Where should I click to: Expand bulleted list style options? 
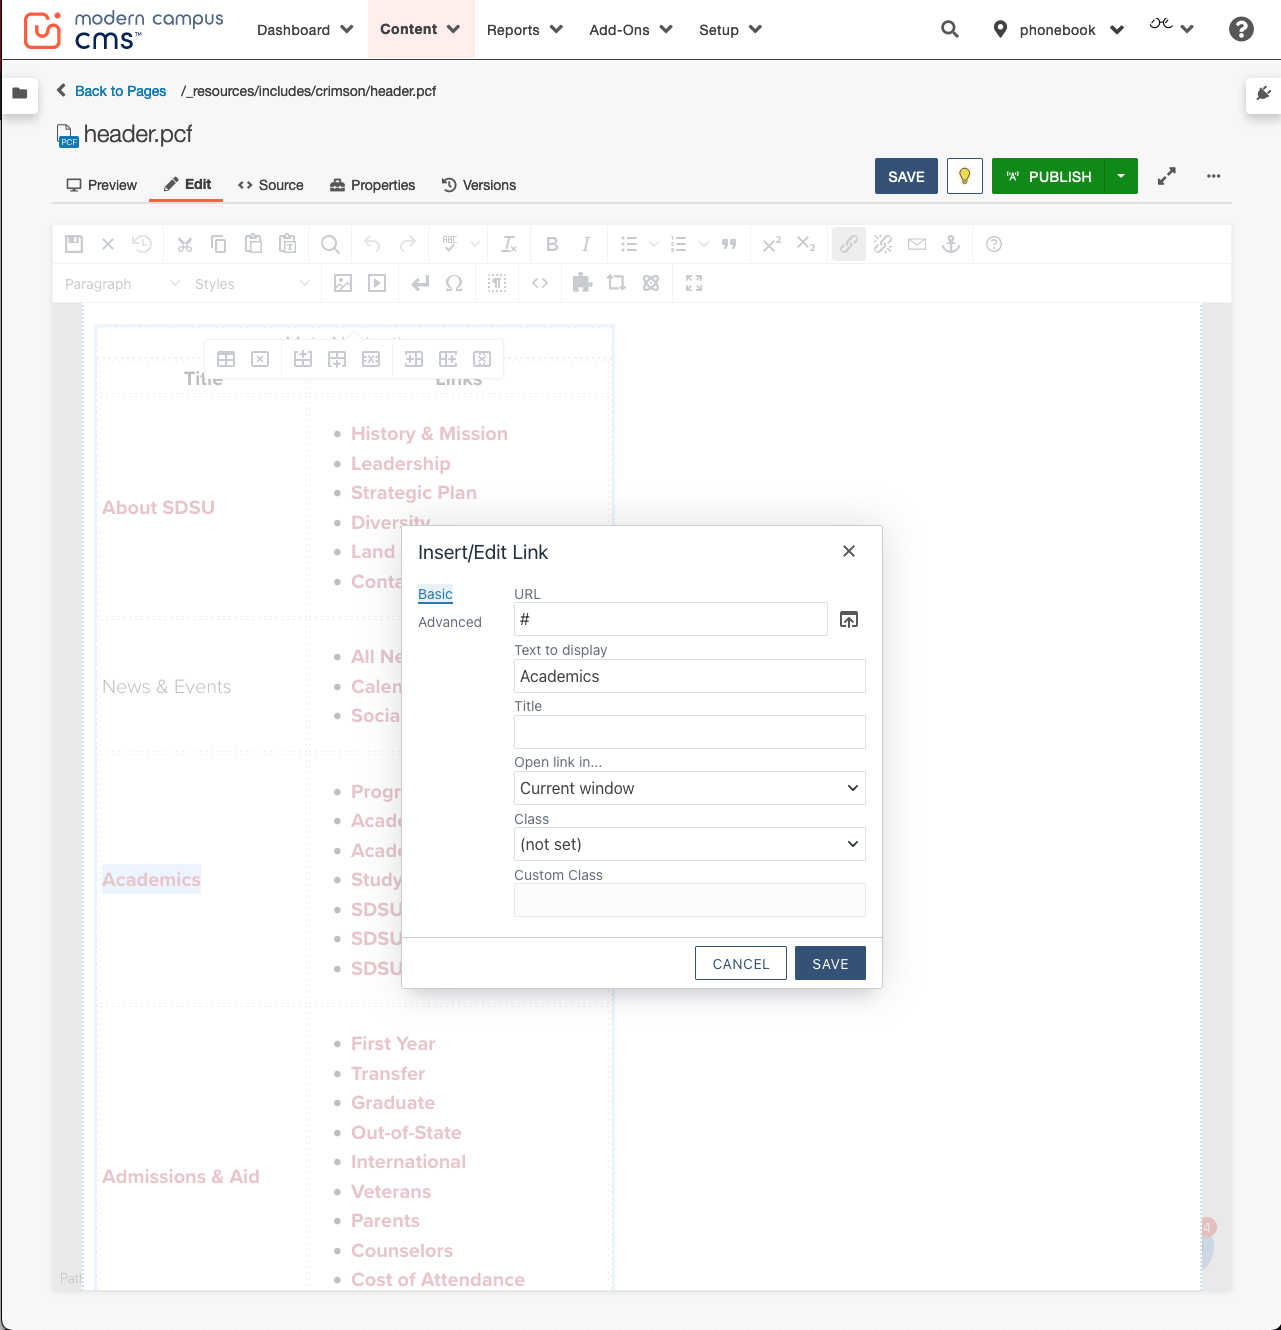click(653, 244)
